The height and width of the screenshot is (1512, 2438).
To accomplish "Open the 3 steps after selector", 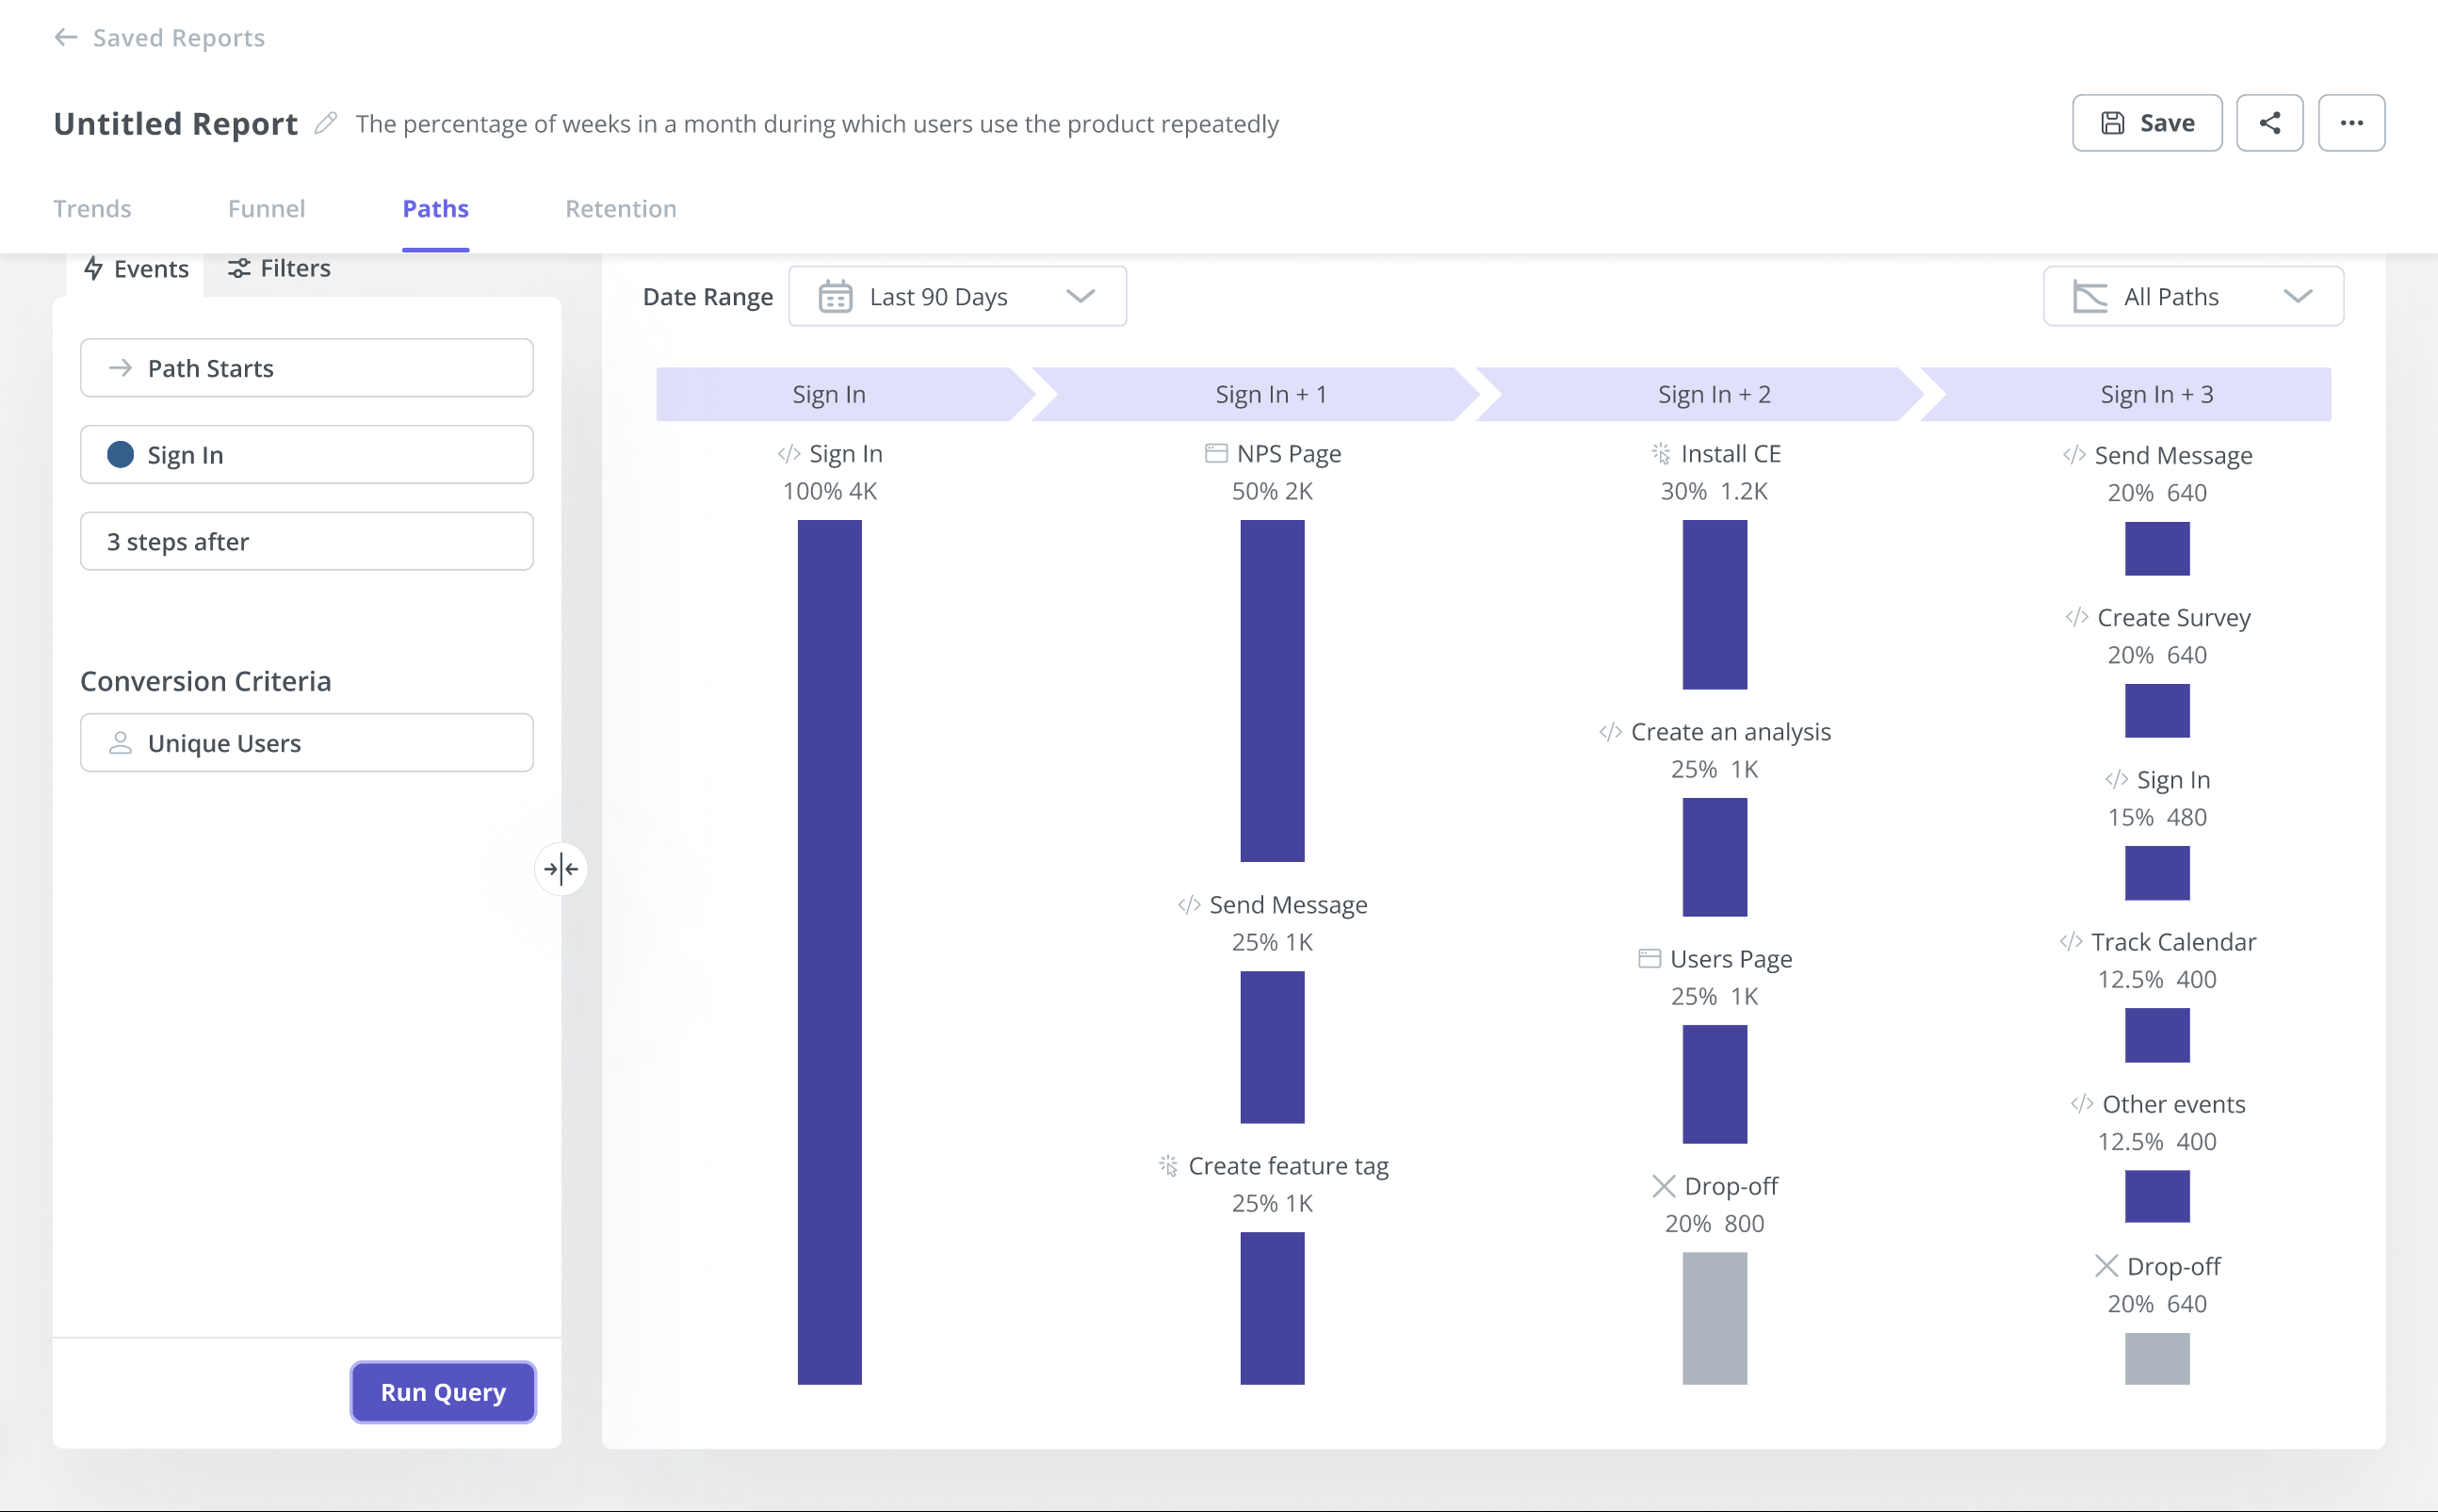I will click(306, 541).
